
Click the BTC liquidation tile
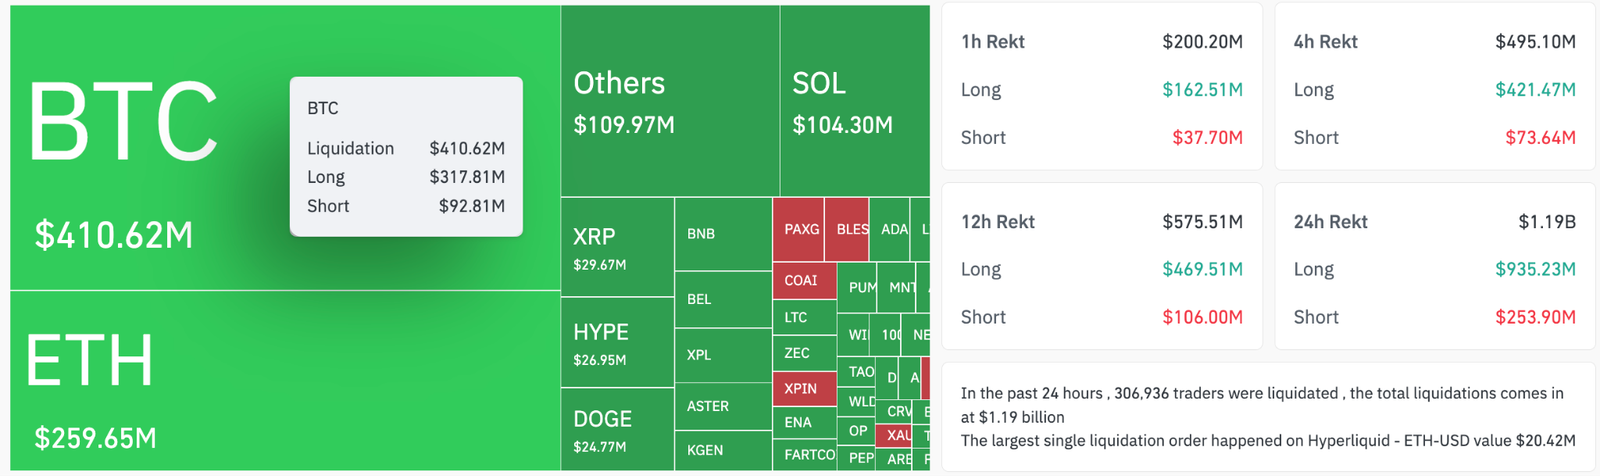click(150, 150)
